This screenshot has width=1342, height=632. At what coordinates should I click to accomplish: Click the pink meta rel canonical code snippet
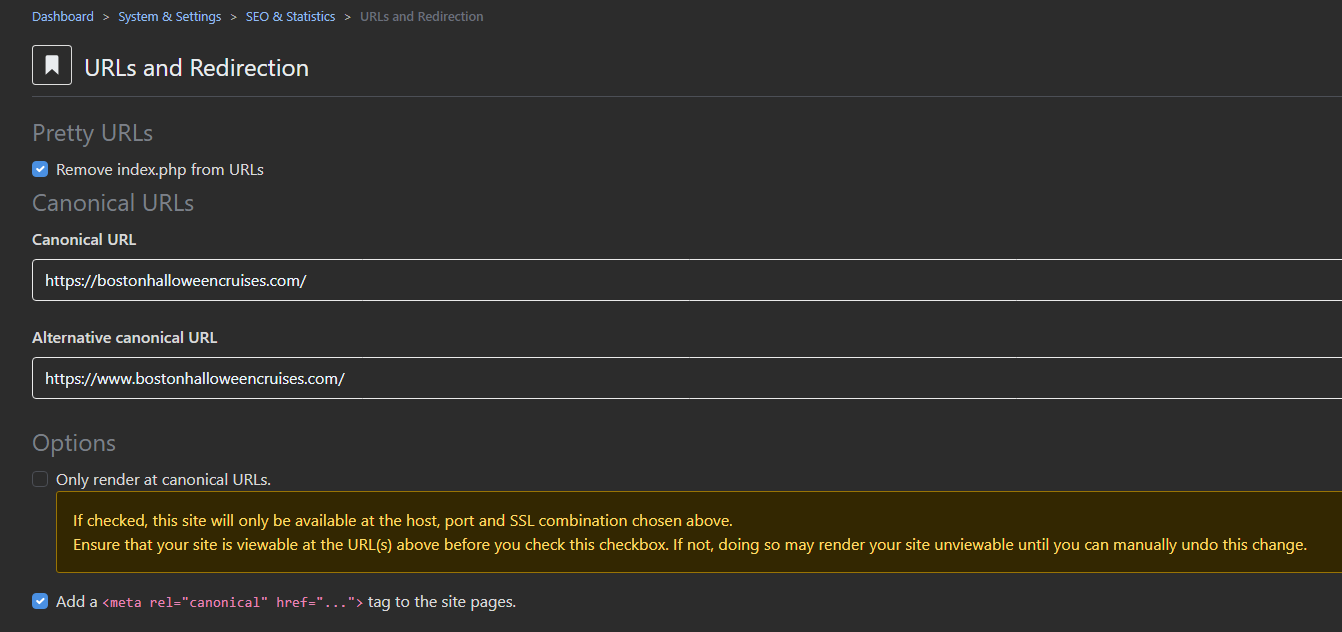tap(232, 602)
